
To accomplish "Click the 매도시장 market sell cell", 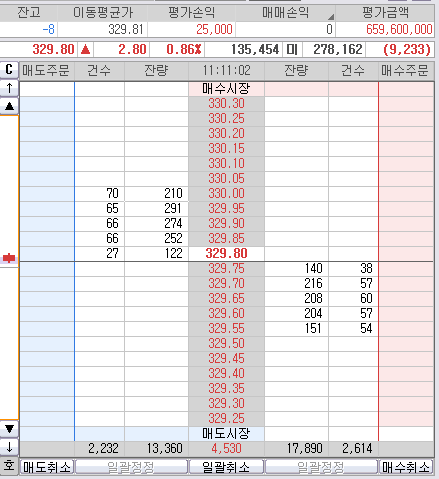I will 226,433.
